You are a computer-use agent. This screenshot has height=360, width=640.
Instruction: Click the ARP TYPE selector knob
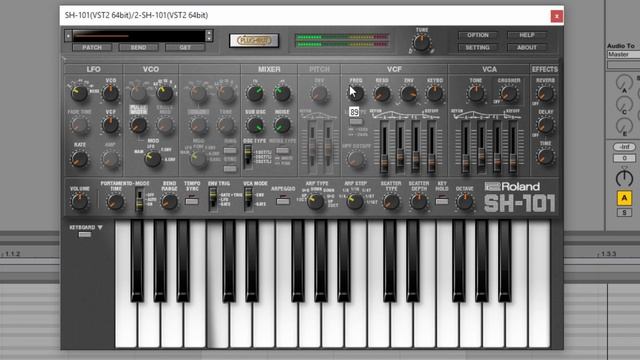(315, 202)
